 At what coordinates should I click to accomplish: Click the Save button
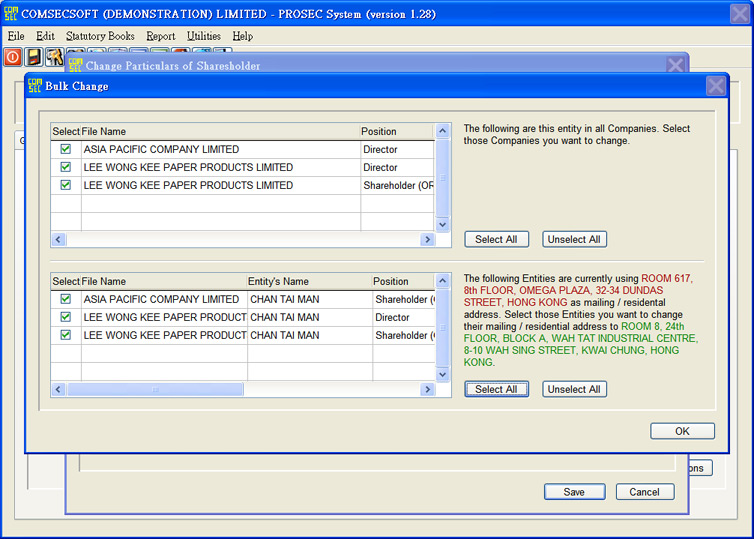pos(574,492)
